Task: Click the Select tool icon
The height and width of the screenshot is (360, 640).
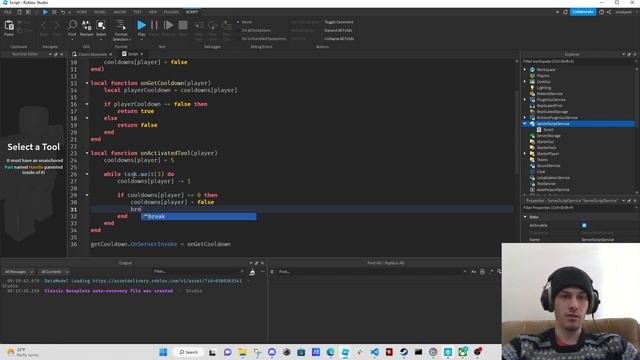Action: click(x=101, y=25)
